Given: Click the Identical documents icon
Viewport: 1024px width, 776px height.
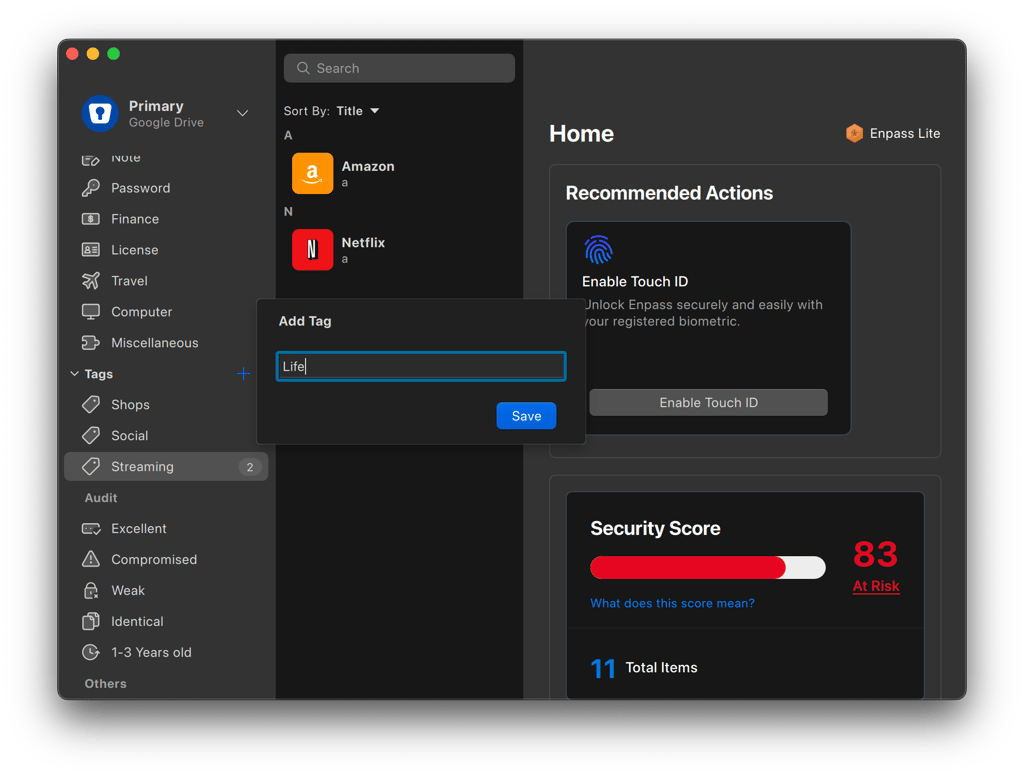Looking at the screenshot, I should (91, 621).
